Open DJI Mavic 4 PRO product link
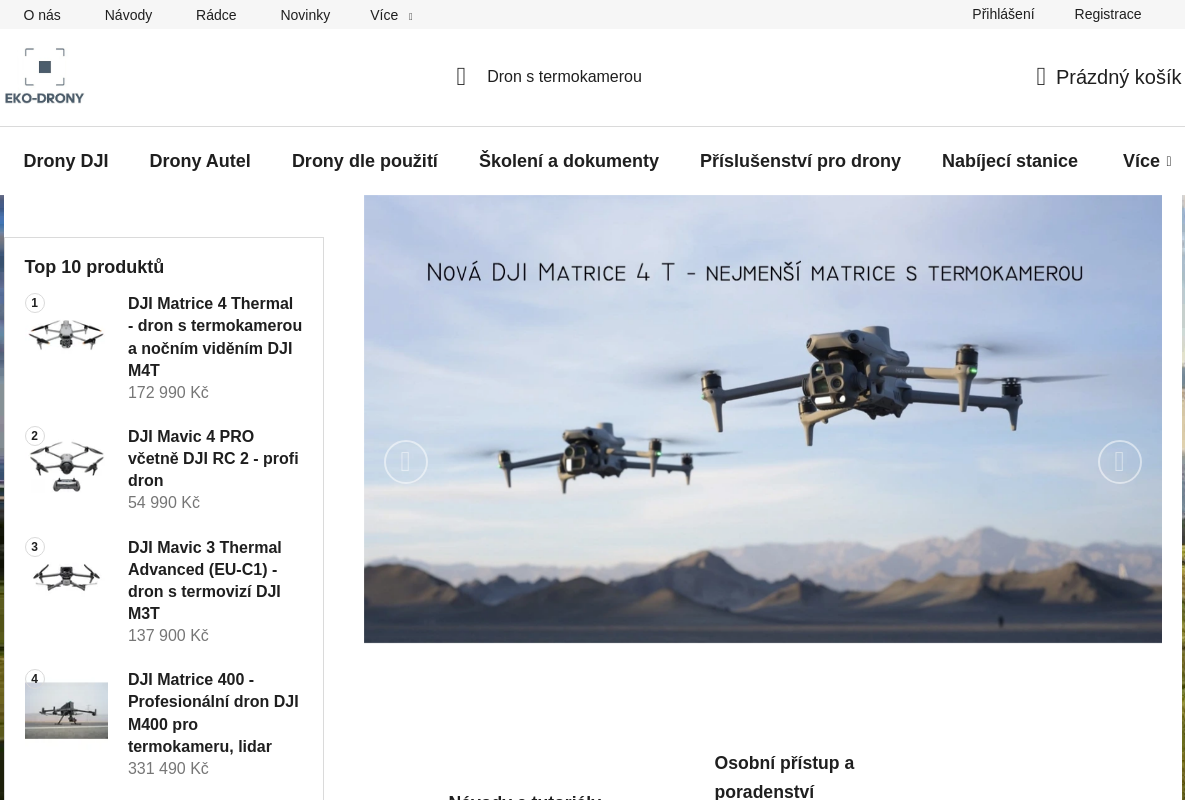The width and height of the screenshot is (1200, 800). click(x=213, y=458)
